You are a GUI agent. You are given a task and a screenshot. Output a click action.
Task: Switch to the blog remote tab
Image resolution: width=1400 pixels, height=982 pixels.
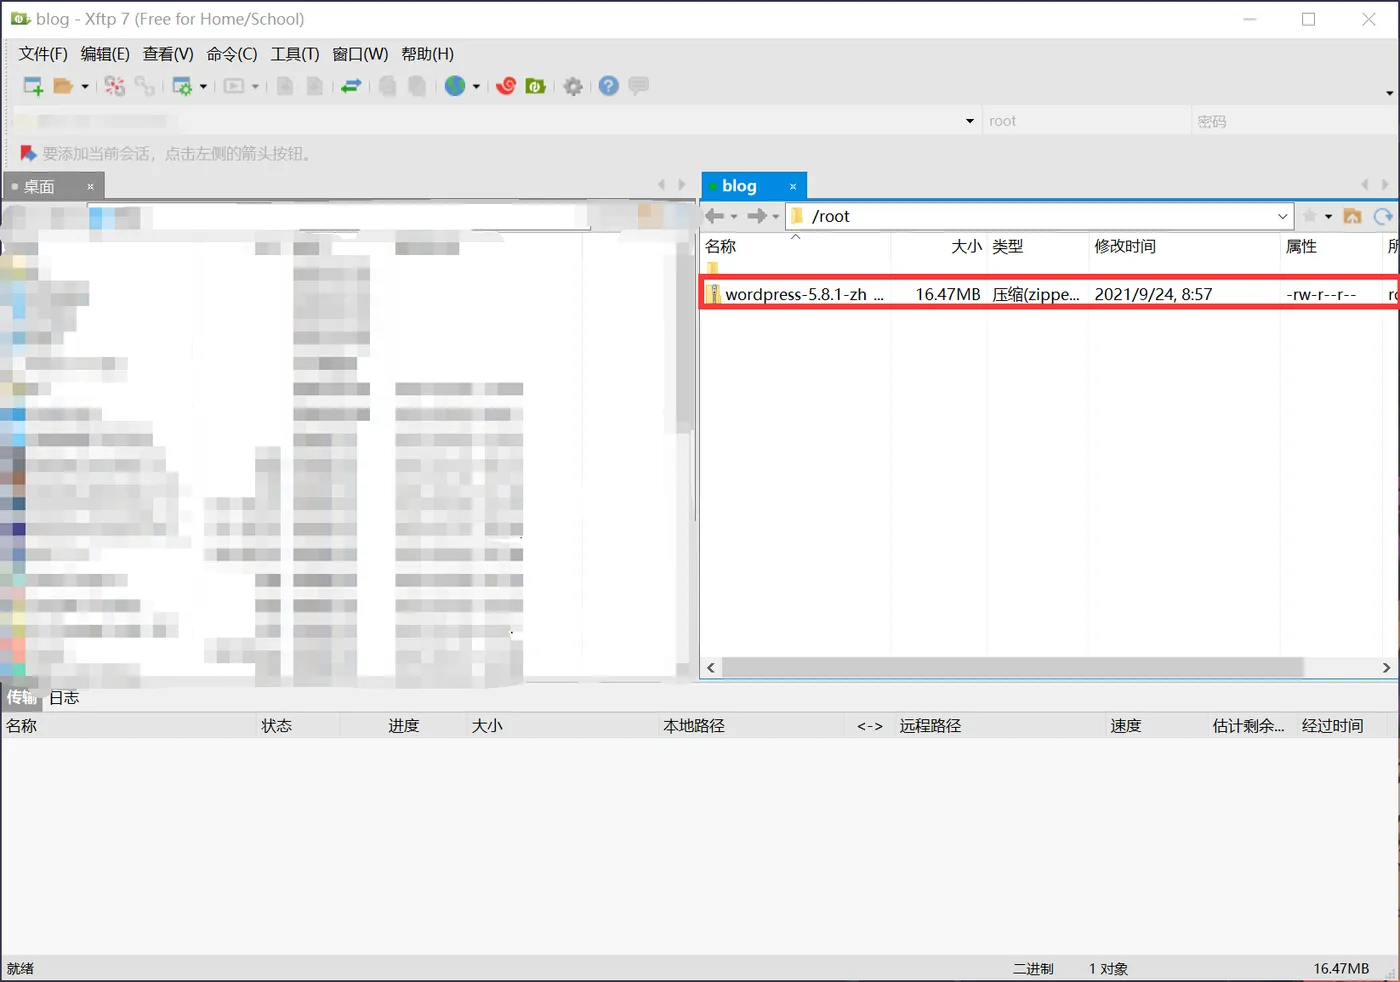click(x=754, y=186)
